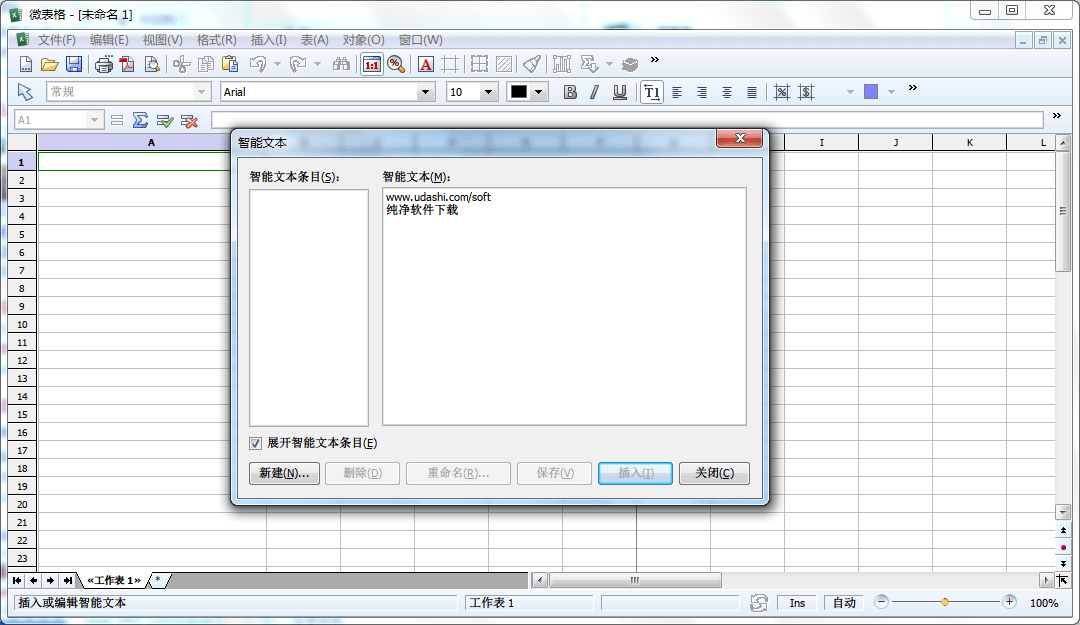This screenshot has height=625, width=1080.
Task: Click the Print icon in toolbar
Action: (x=103, y=64)
